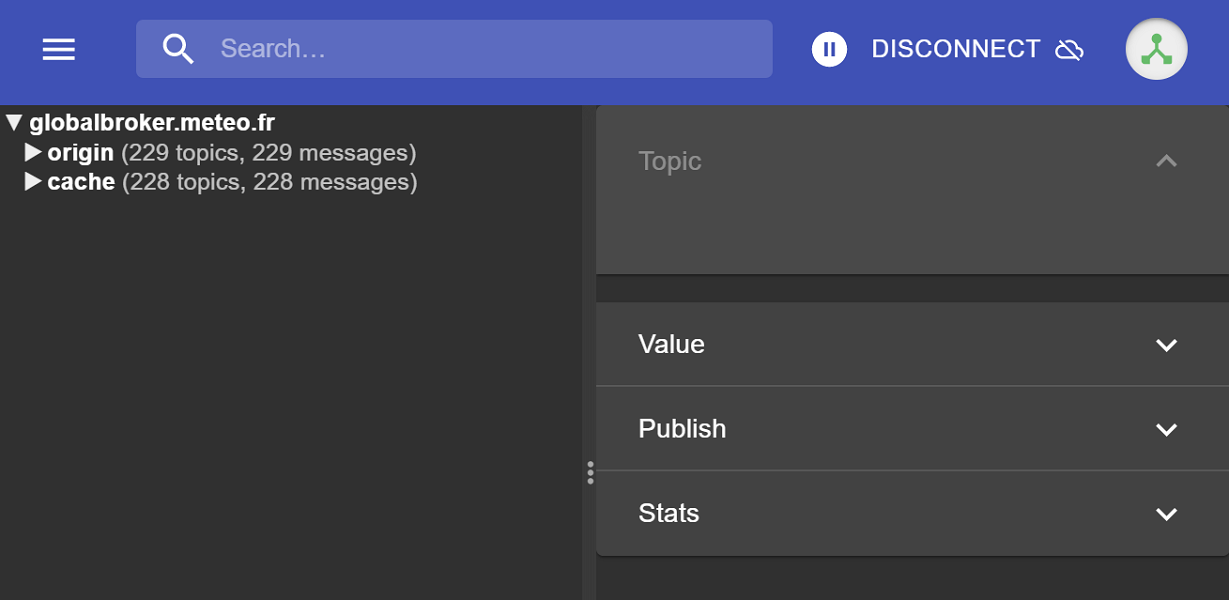Select globalbroker.meteo.fr broker node
Image resolution: width=1229 pixels, height=600 pixels.
(151, 122)
